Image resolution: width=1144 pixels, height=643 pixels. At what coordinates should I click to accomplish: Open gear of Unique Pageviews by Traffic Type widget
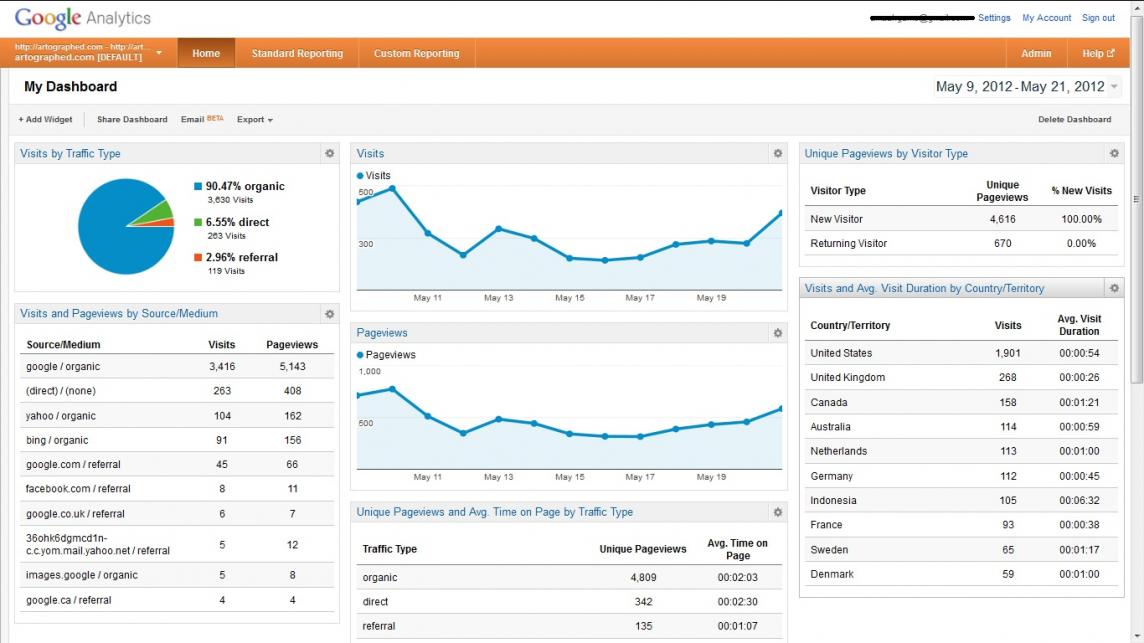point(778,512)
